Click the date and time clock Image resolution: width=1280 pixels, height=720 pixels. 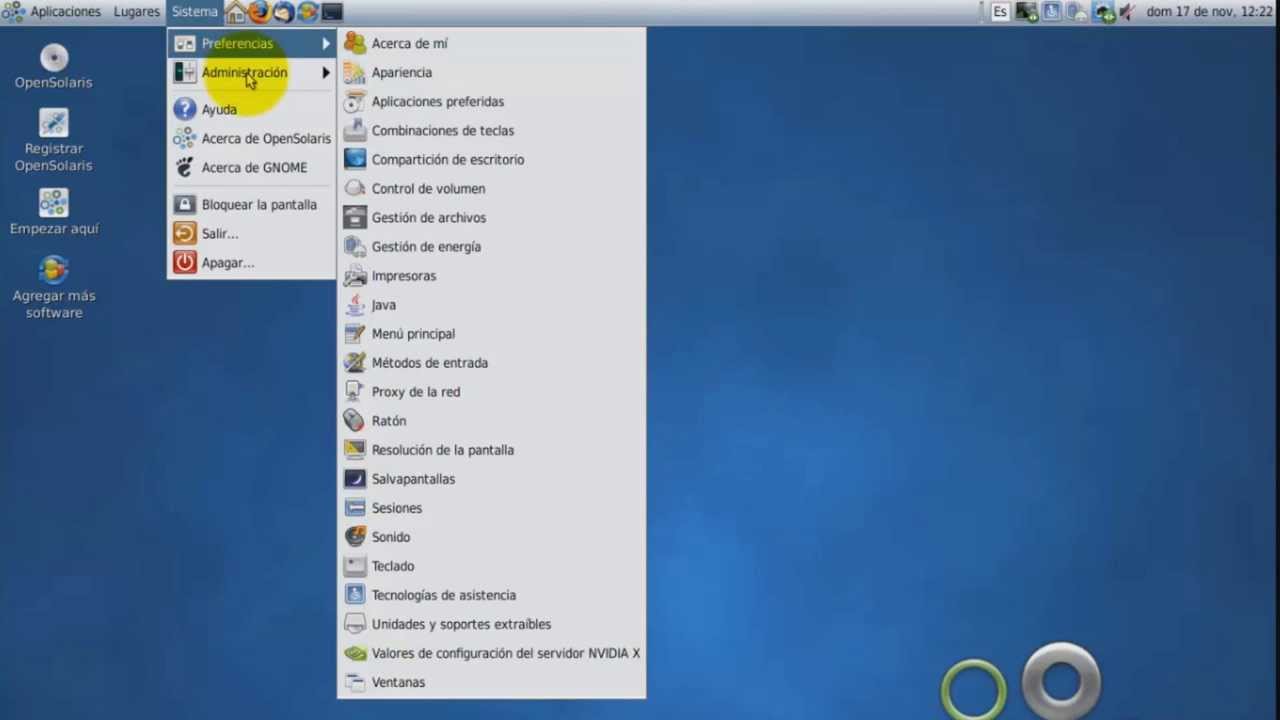click(x=1209, y=12)
